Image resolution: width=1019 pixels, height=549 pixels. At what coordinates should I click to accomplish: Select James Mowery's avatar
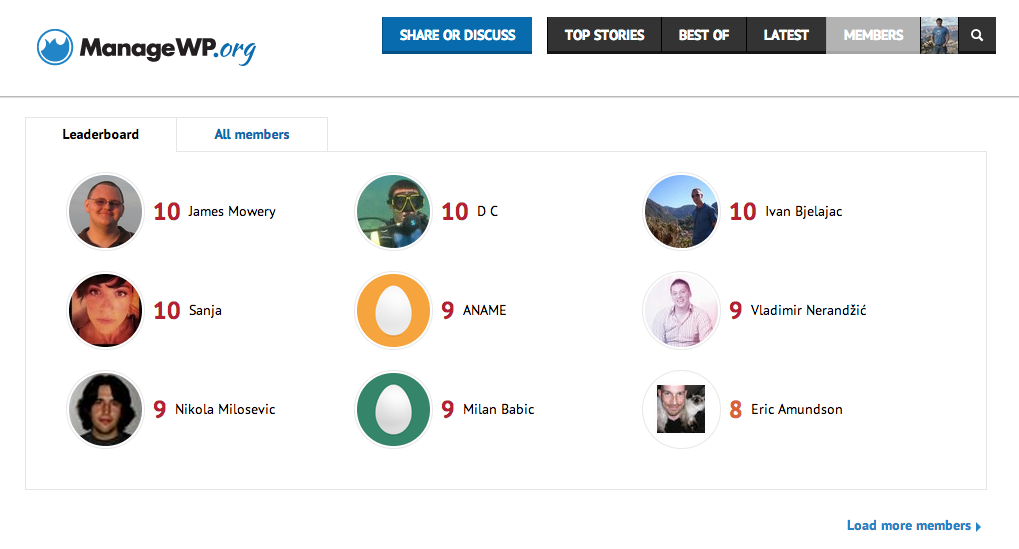(105, 211)
